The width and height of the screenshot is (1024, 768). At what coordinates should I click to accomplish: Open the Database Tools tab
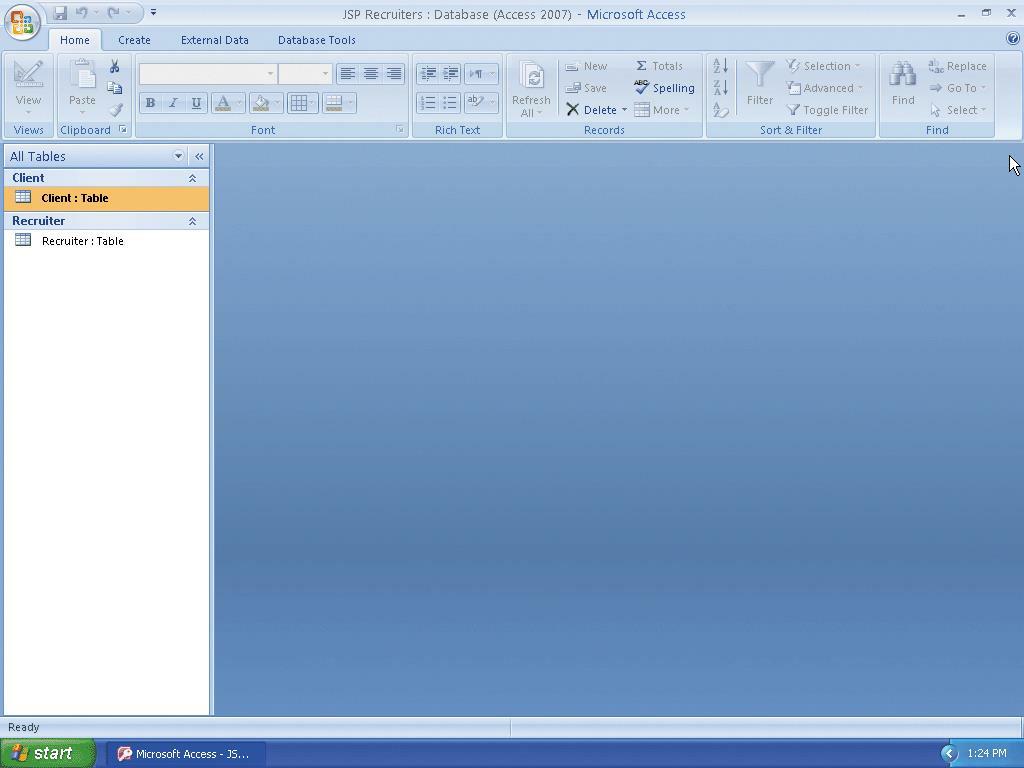coord(317,40)
